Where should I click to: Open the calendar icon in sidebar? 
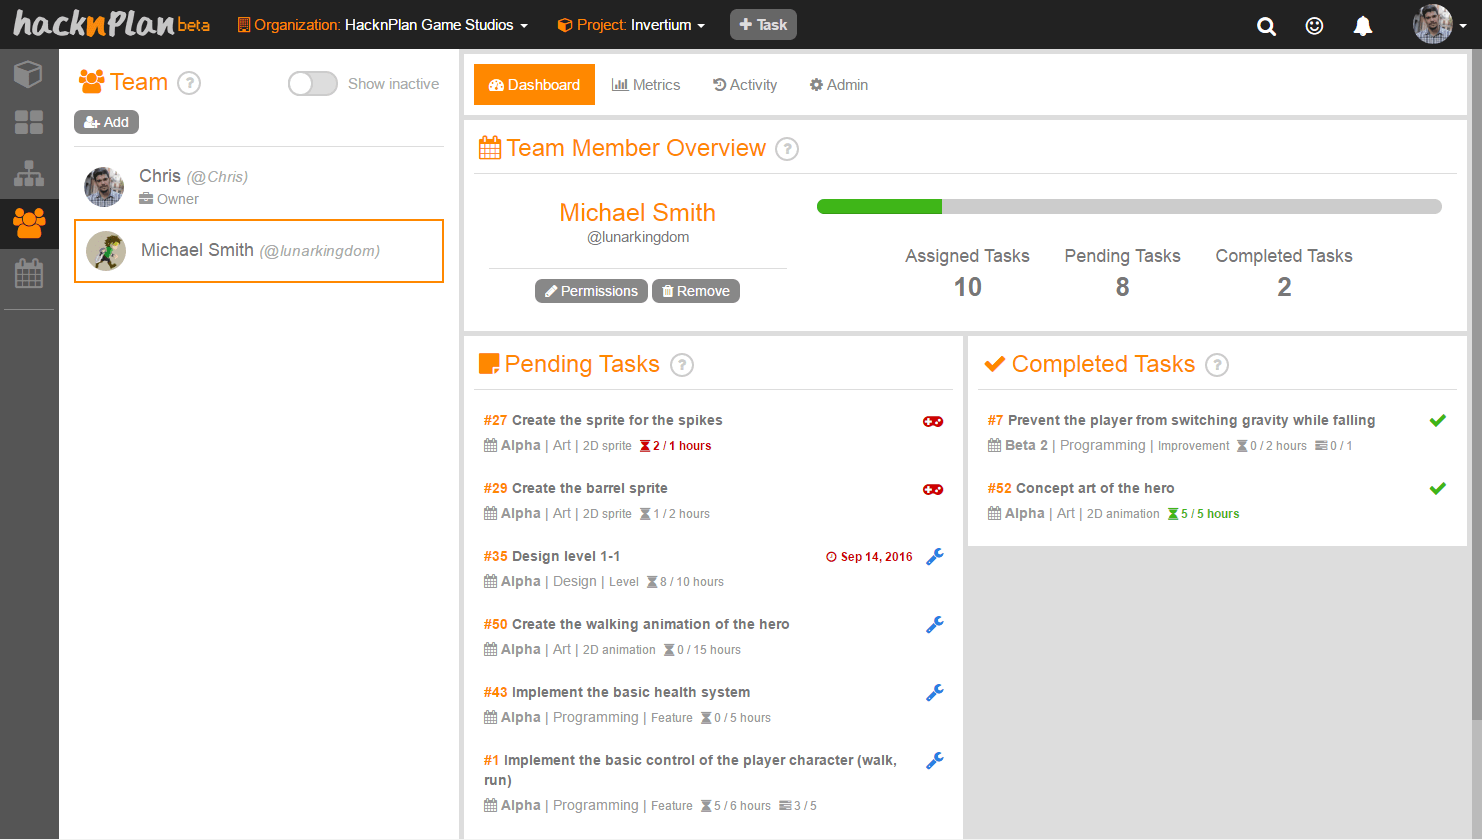[29, 273]
